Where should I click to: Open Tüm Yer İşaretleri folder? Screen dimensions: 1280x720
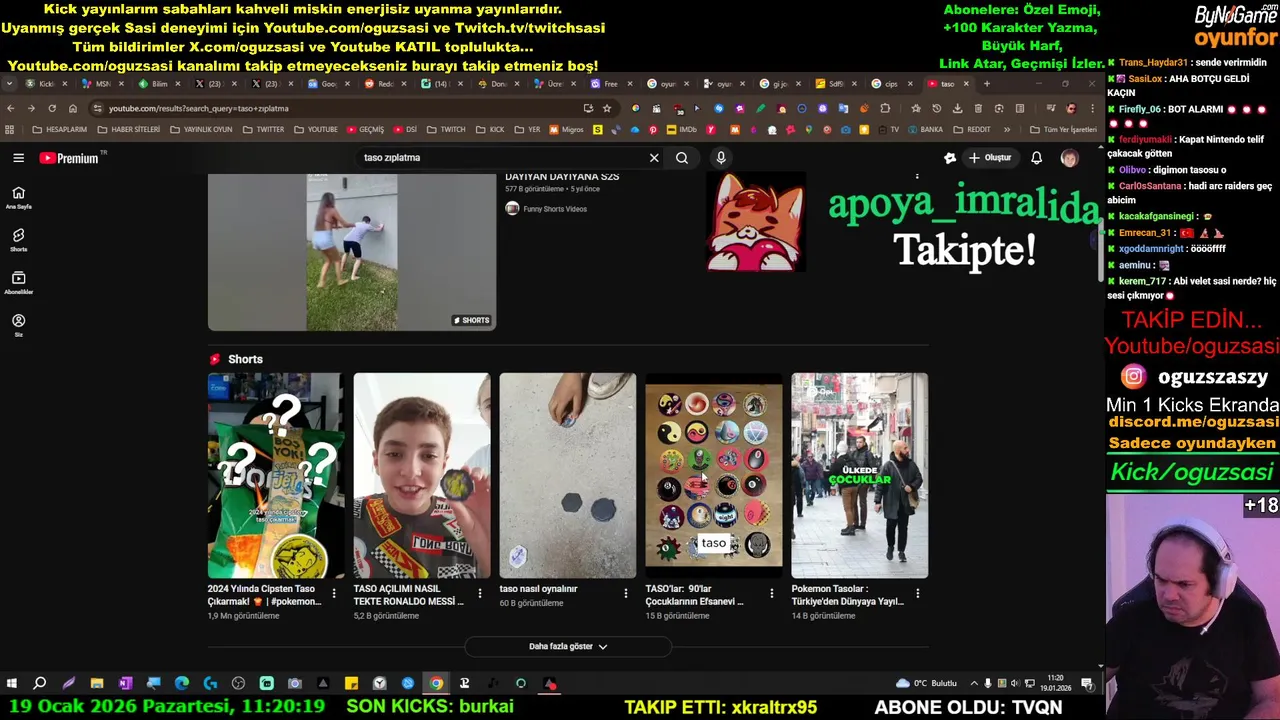[1063, 130]
